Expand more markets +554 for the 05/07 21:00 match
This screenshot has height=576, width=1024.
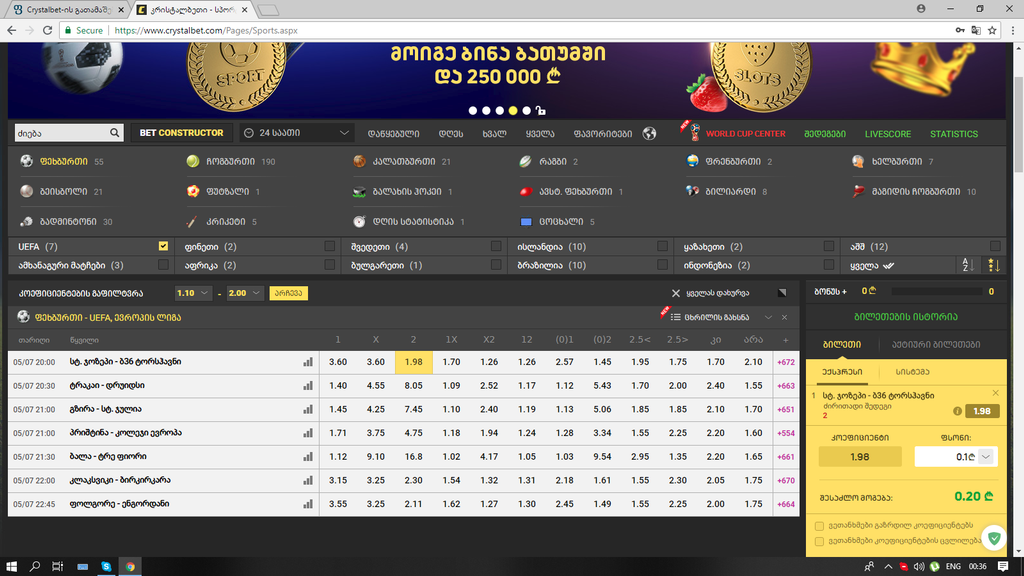786,434
